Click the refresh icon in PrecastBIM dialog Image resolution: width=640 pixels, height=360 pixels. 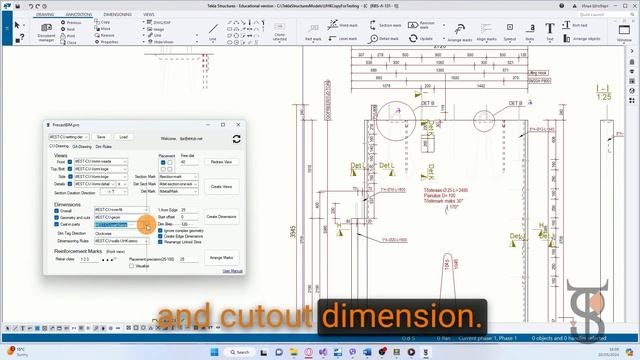[x=236, y=139]
